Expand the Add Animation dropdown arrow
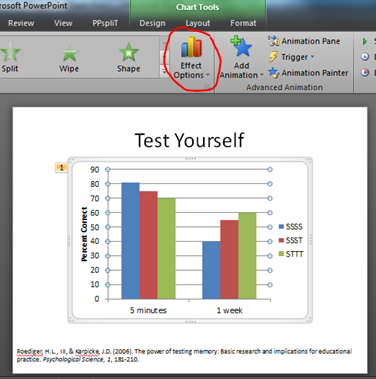 pyautogui.click(x=262, y=75)
